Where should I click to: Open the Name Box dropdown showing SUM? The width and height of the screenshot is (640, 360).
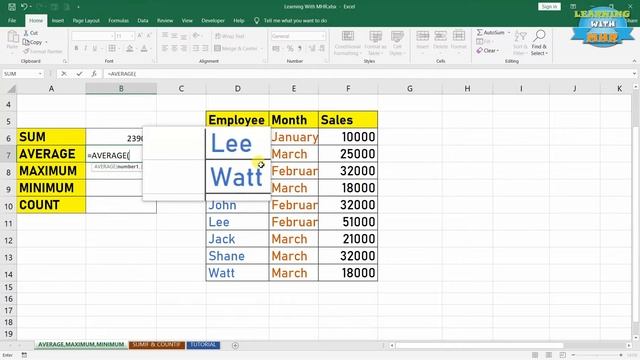40,74
